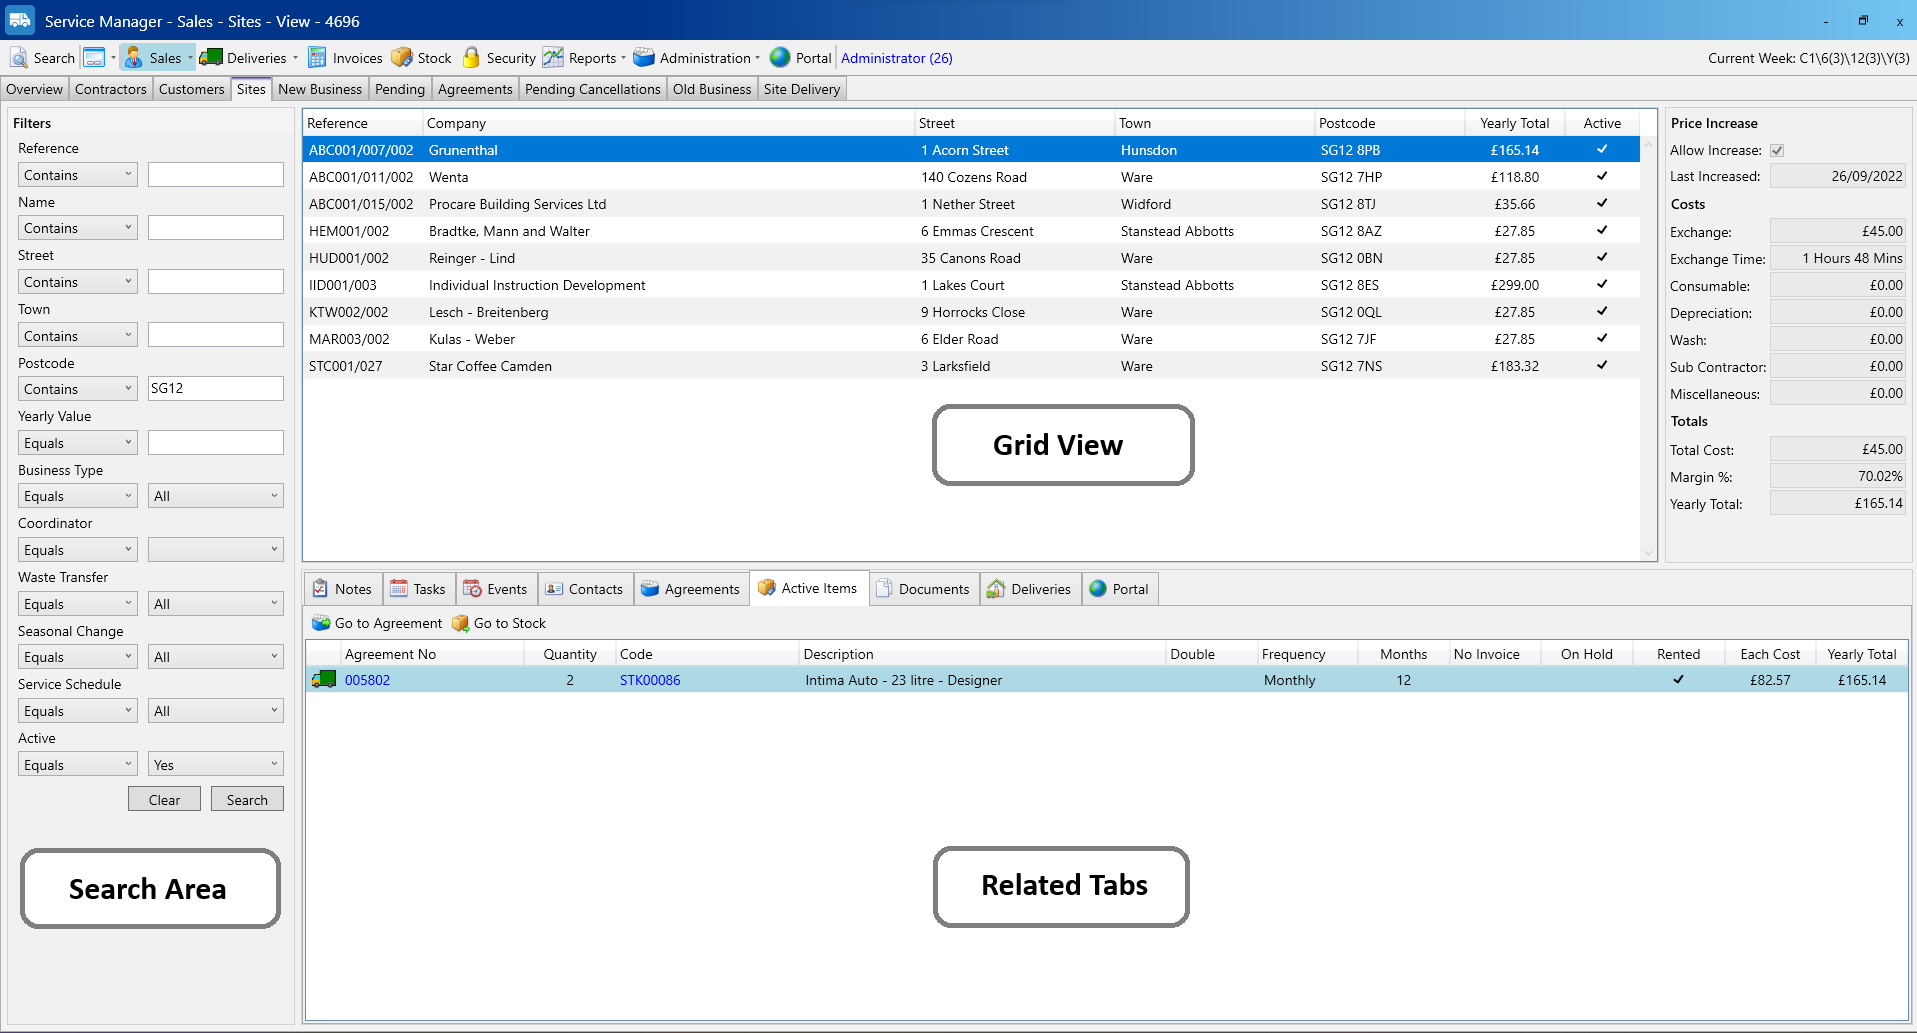Toggle the Allow Increase checkbox
Viewport: 1917px width, 1033px height.
point(1777,150)
